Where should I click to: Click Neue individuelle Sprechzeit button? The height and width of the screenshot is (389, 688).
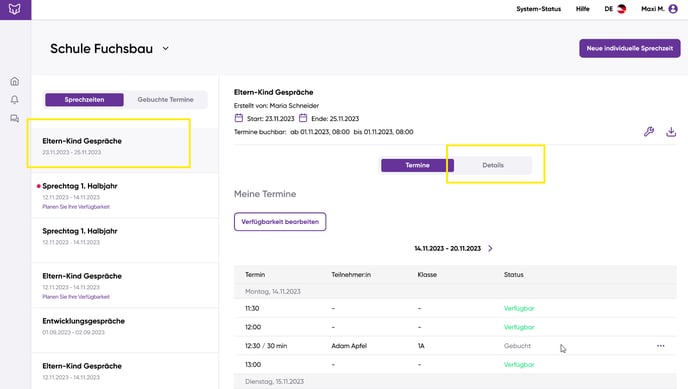[630, 48]
